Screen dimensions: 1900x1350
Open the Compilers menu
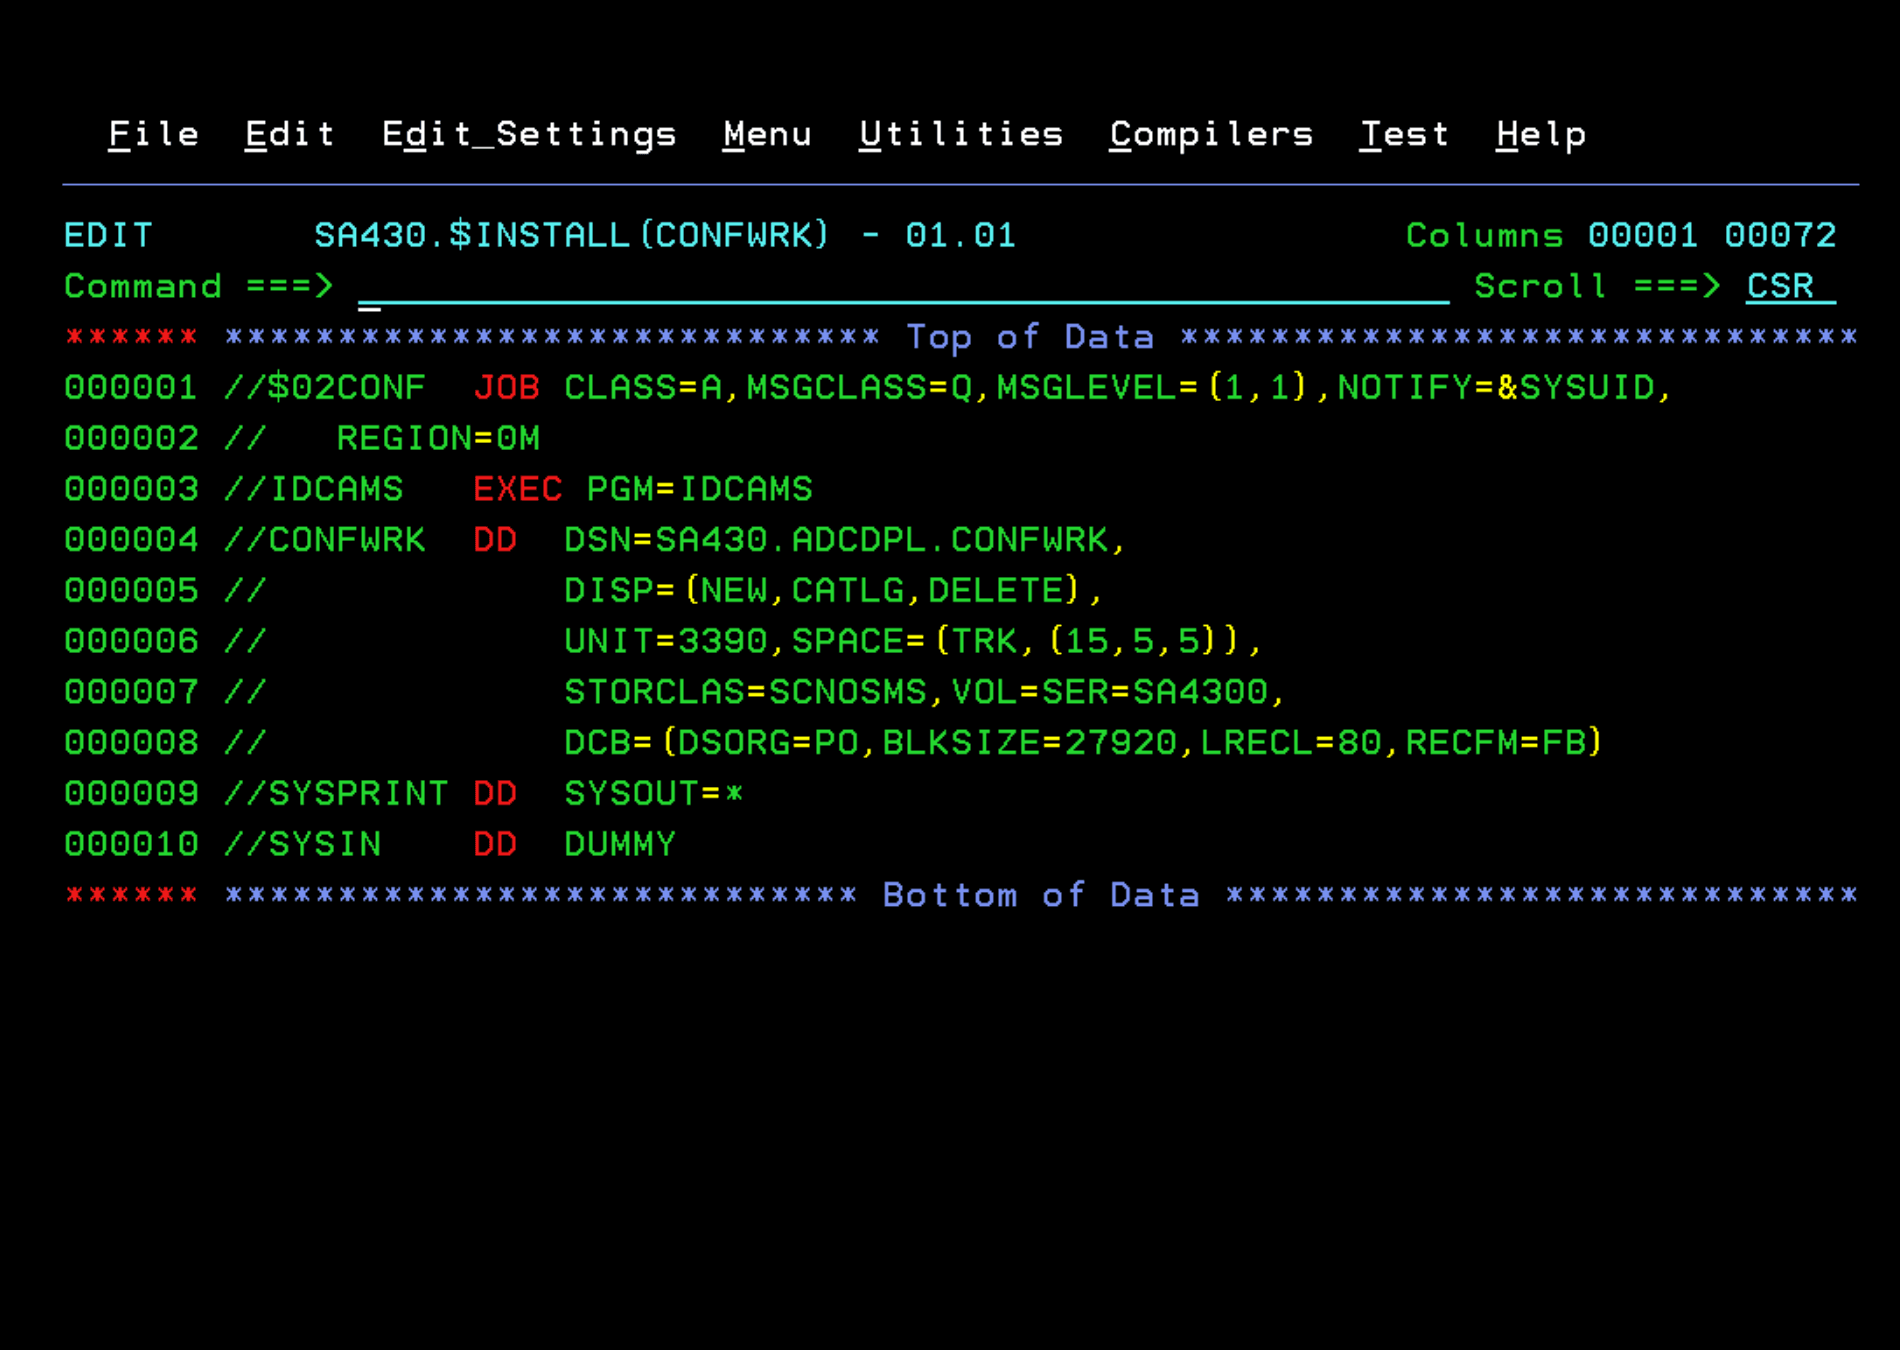[1210, 133]
